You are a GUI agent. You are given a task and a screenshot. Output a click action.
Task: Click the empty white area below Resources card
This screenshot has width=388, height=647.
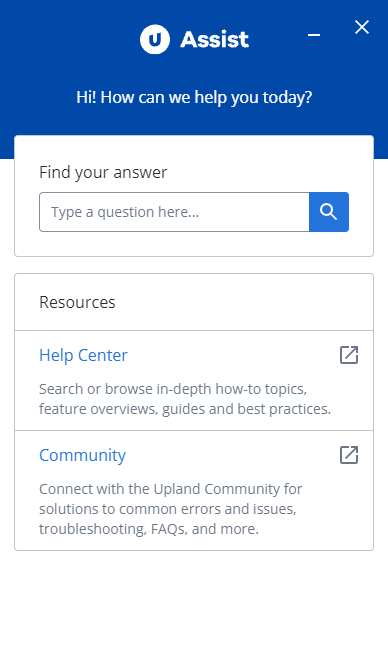tap(194, 598)
